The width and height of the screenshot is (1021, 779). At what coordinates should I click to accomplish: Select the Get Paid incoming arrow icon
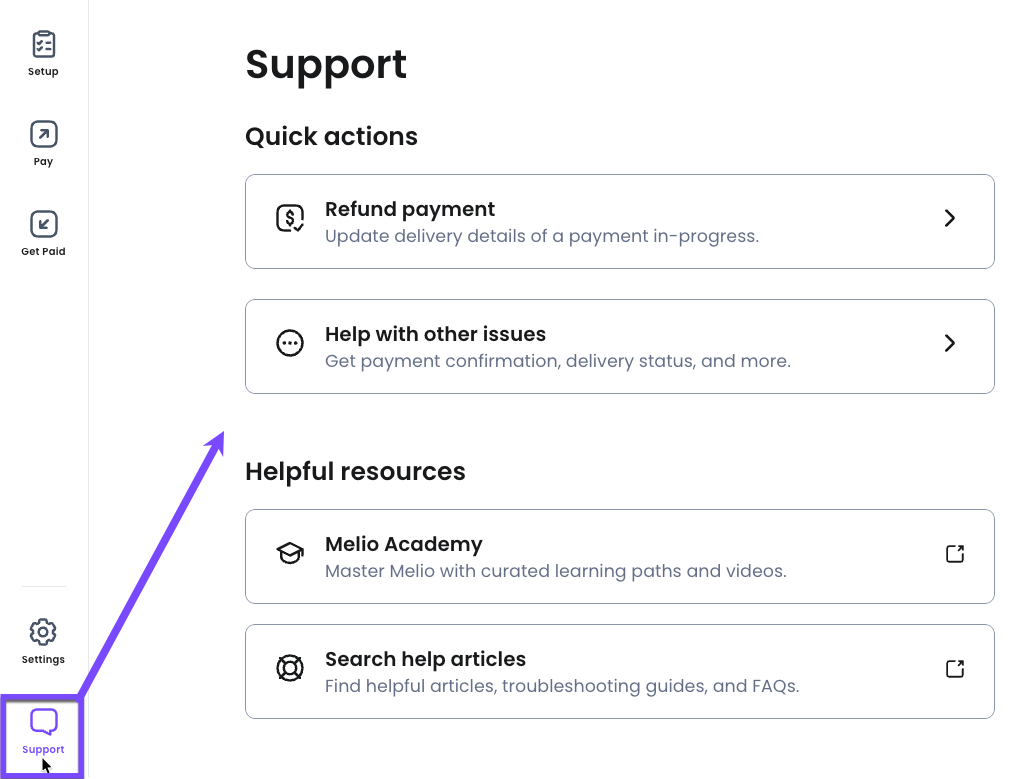tap(43, 224)
